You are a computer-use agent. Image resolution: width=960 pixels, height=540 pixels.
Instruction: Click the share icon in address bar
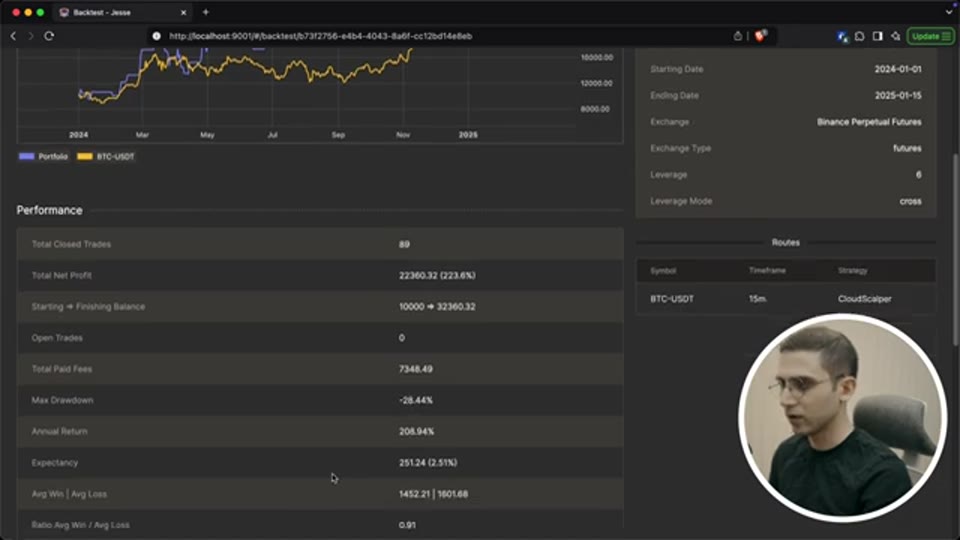click(738, 36)
